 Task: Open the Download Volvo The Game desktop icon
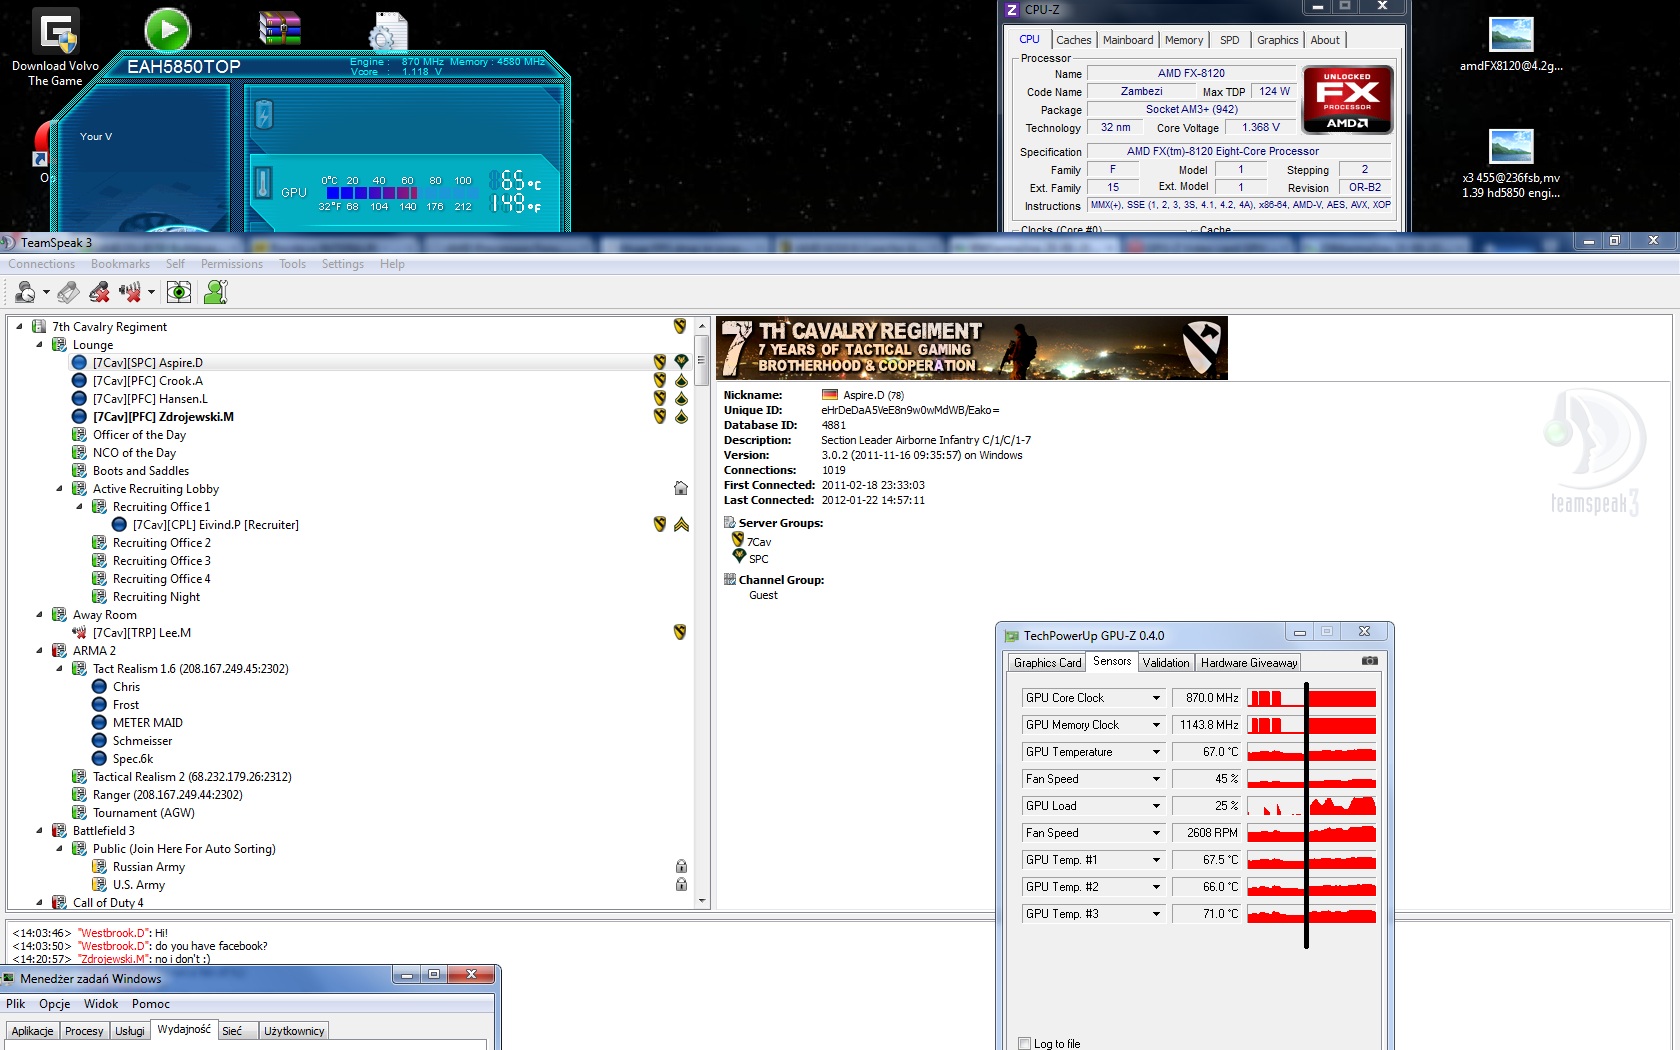[x=55, y=47]
